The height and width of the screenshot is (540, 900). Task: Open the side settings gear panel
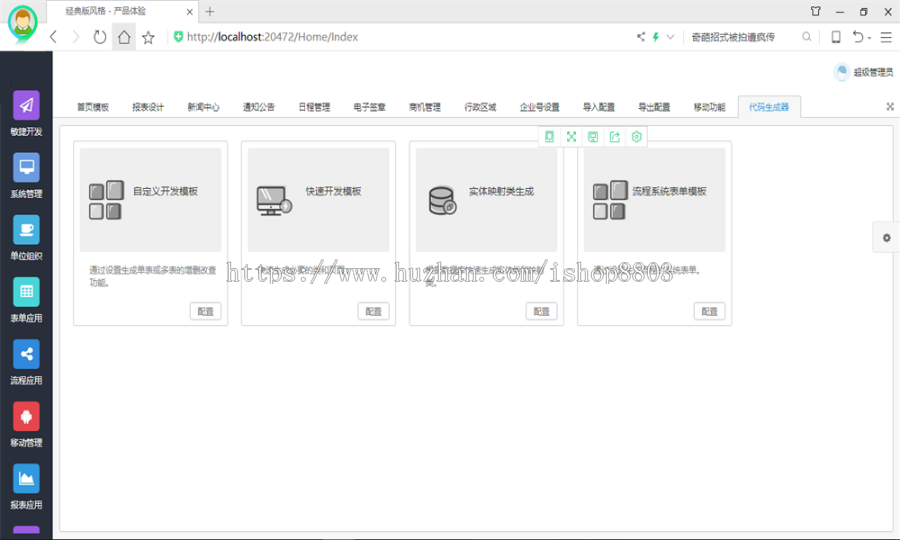(886, 238)
